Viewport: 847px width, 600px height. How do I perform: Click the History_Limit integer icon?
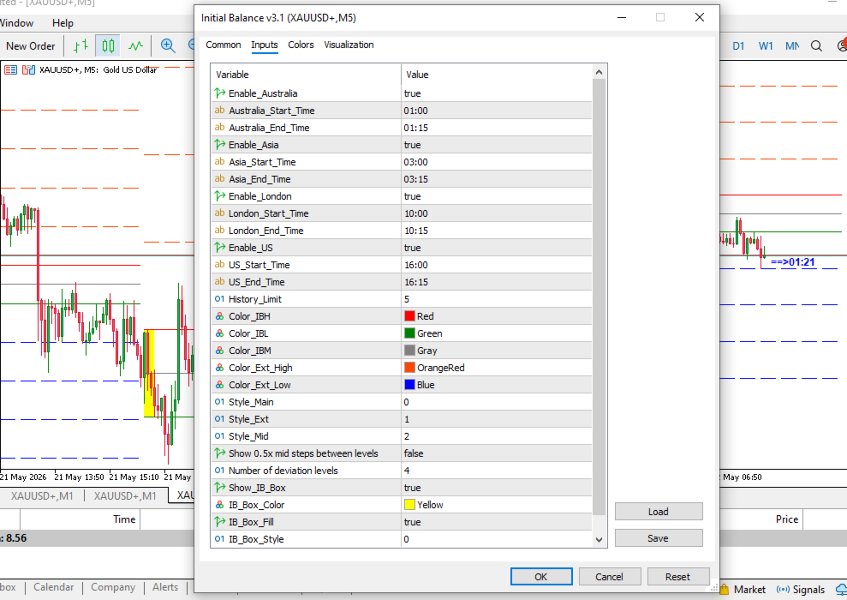pos(220,299)
